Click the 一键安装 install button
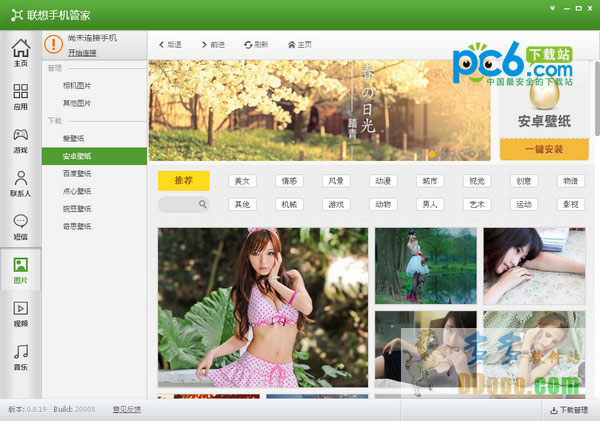The width and height of the screenshot is (600, 421). tap(544, 149)
